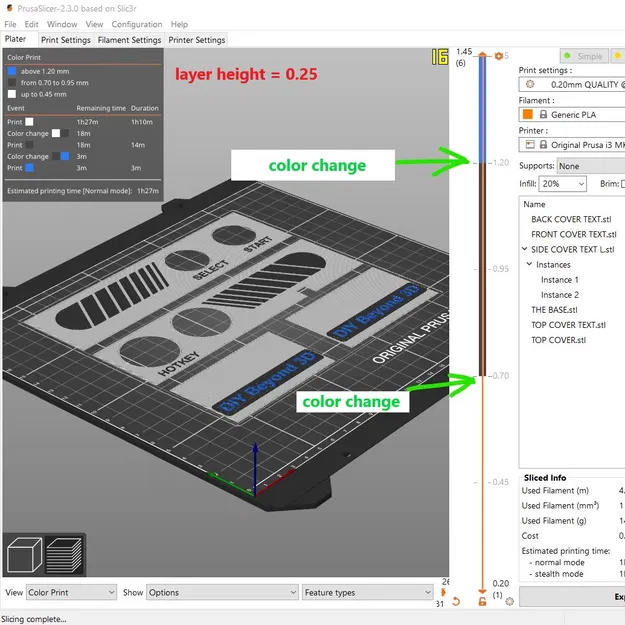Select Instance 1 in object list
The image size is (625, 625).
(560, 280)
